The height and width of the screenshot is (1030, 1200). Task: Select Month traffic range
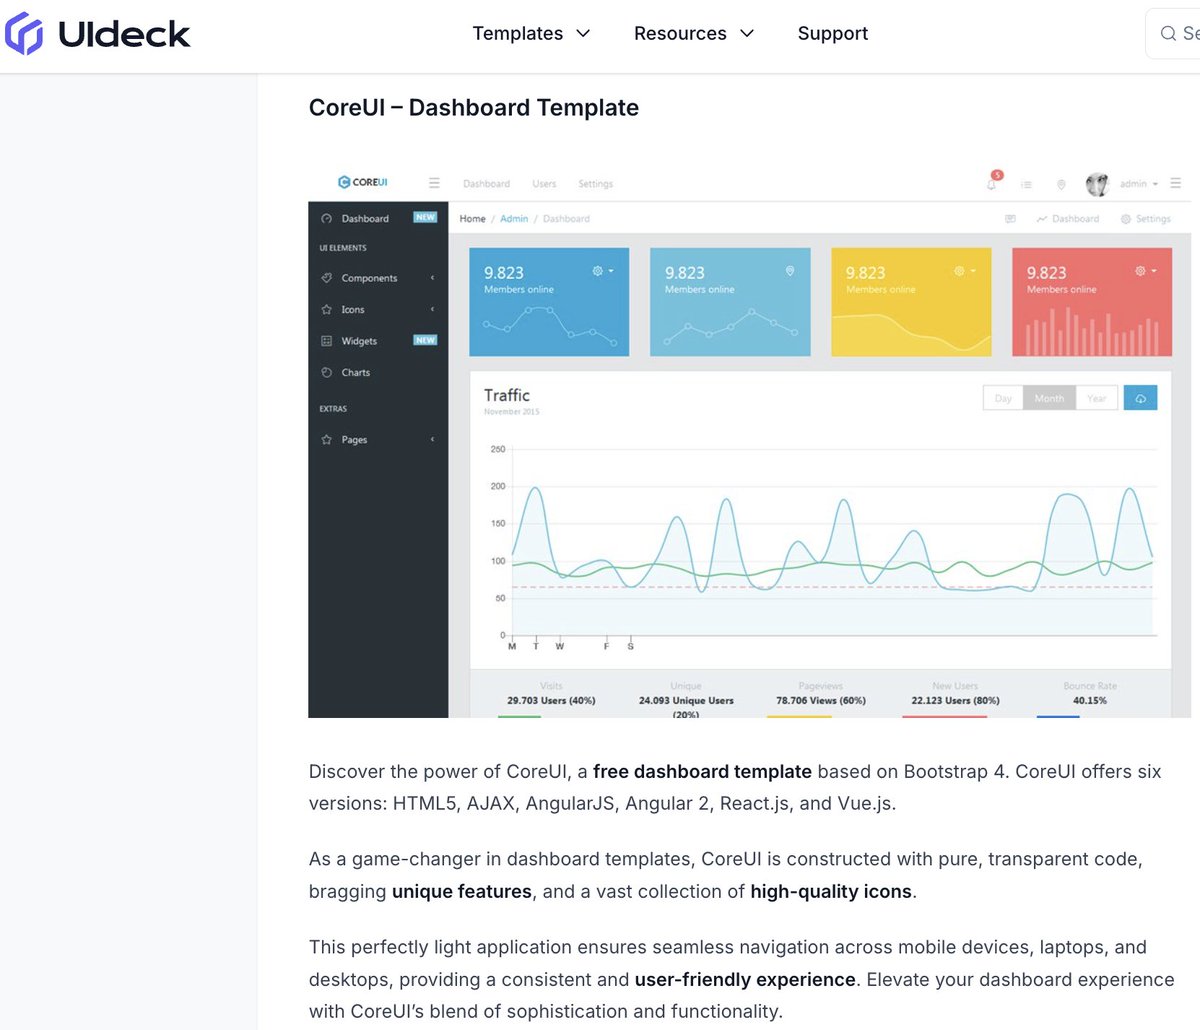click(1049, 398)
